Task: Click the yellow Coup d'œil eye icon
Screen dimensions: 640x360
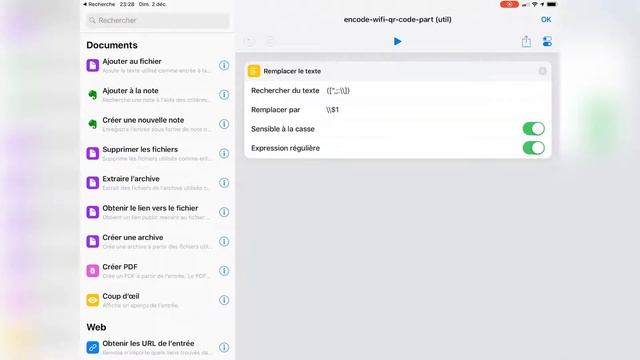Action: [93, 300]
